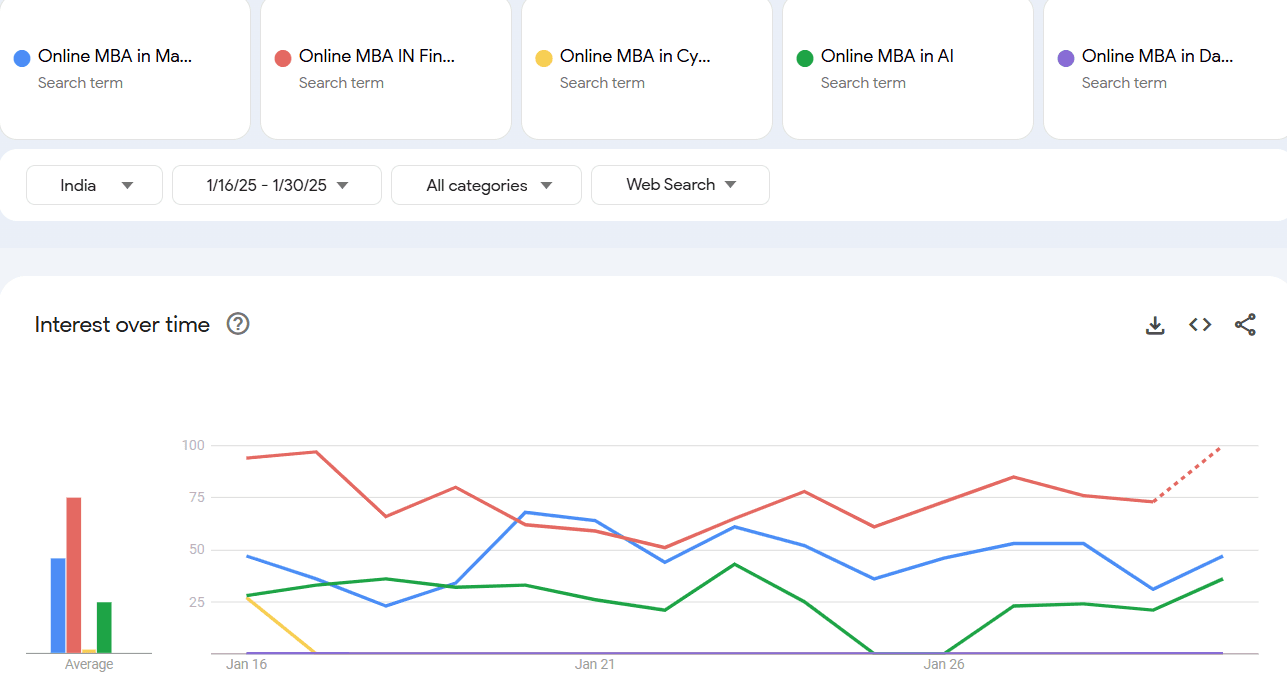Click the green average bar

pyautogui.click(x=104, y=627)
